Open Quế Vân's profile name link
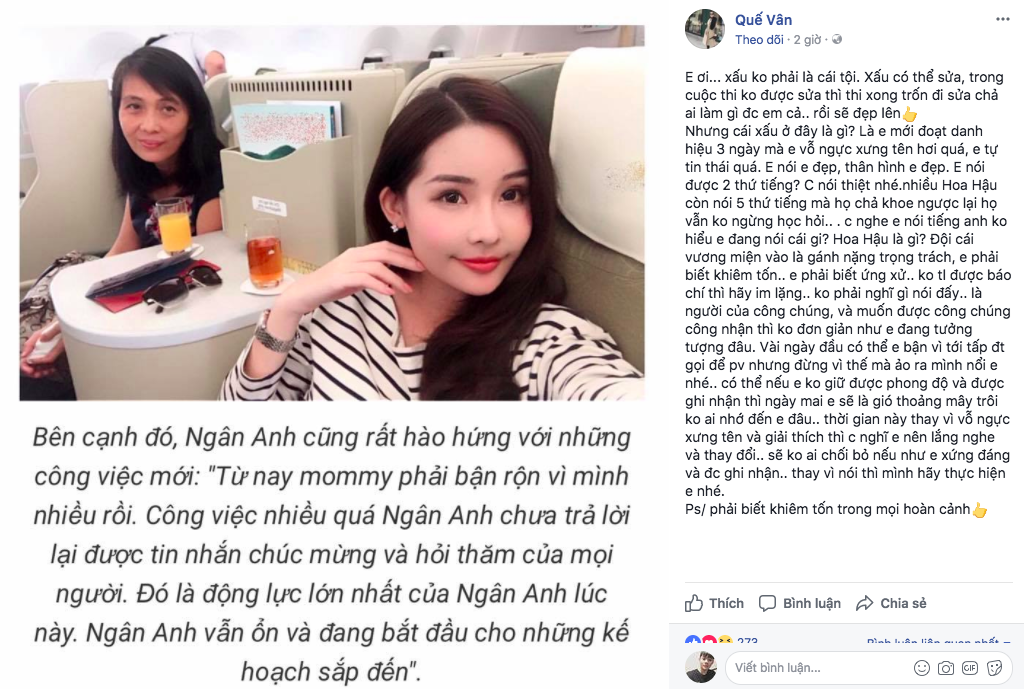The width and height of the screenshot is (1024, 689). point(763,20)
